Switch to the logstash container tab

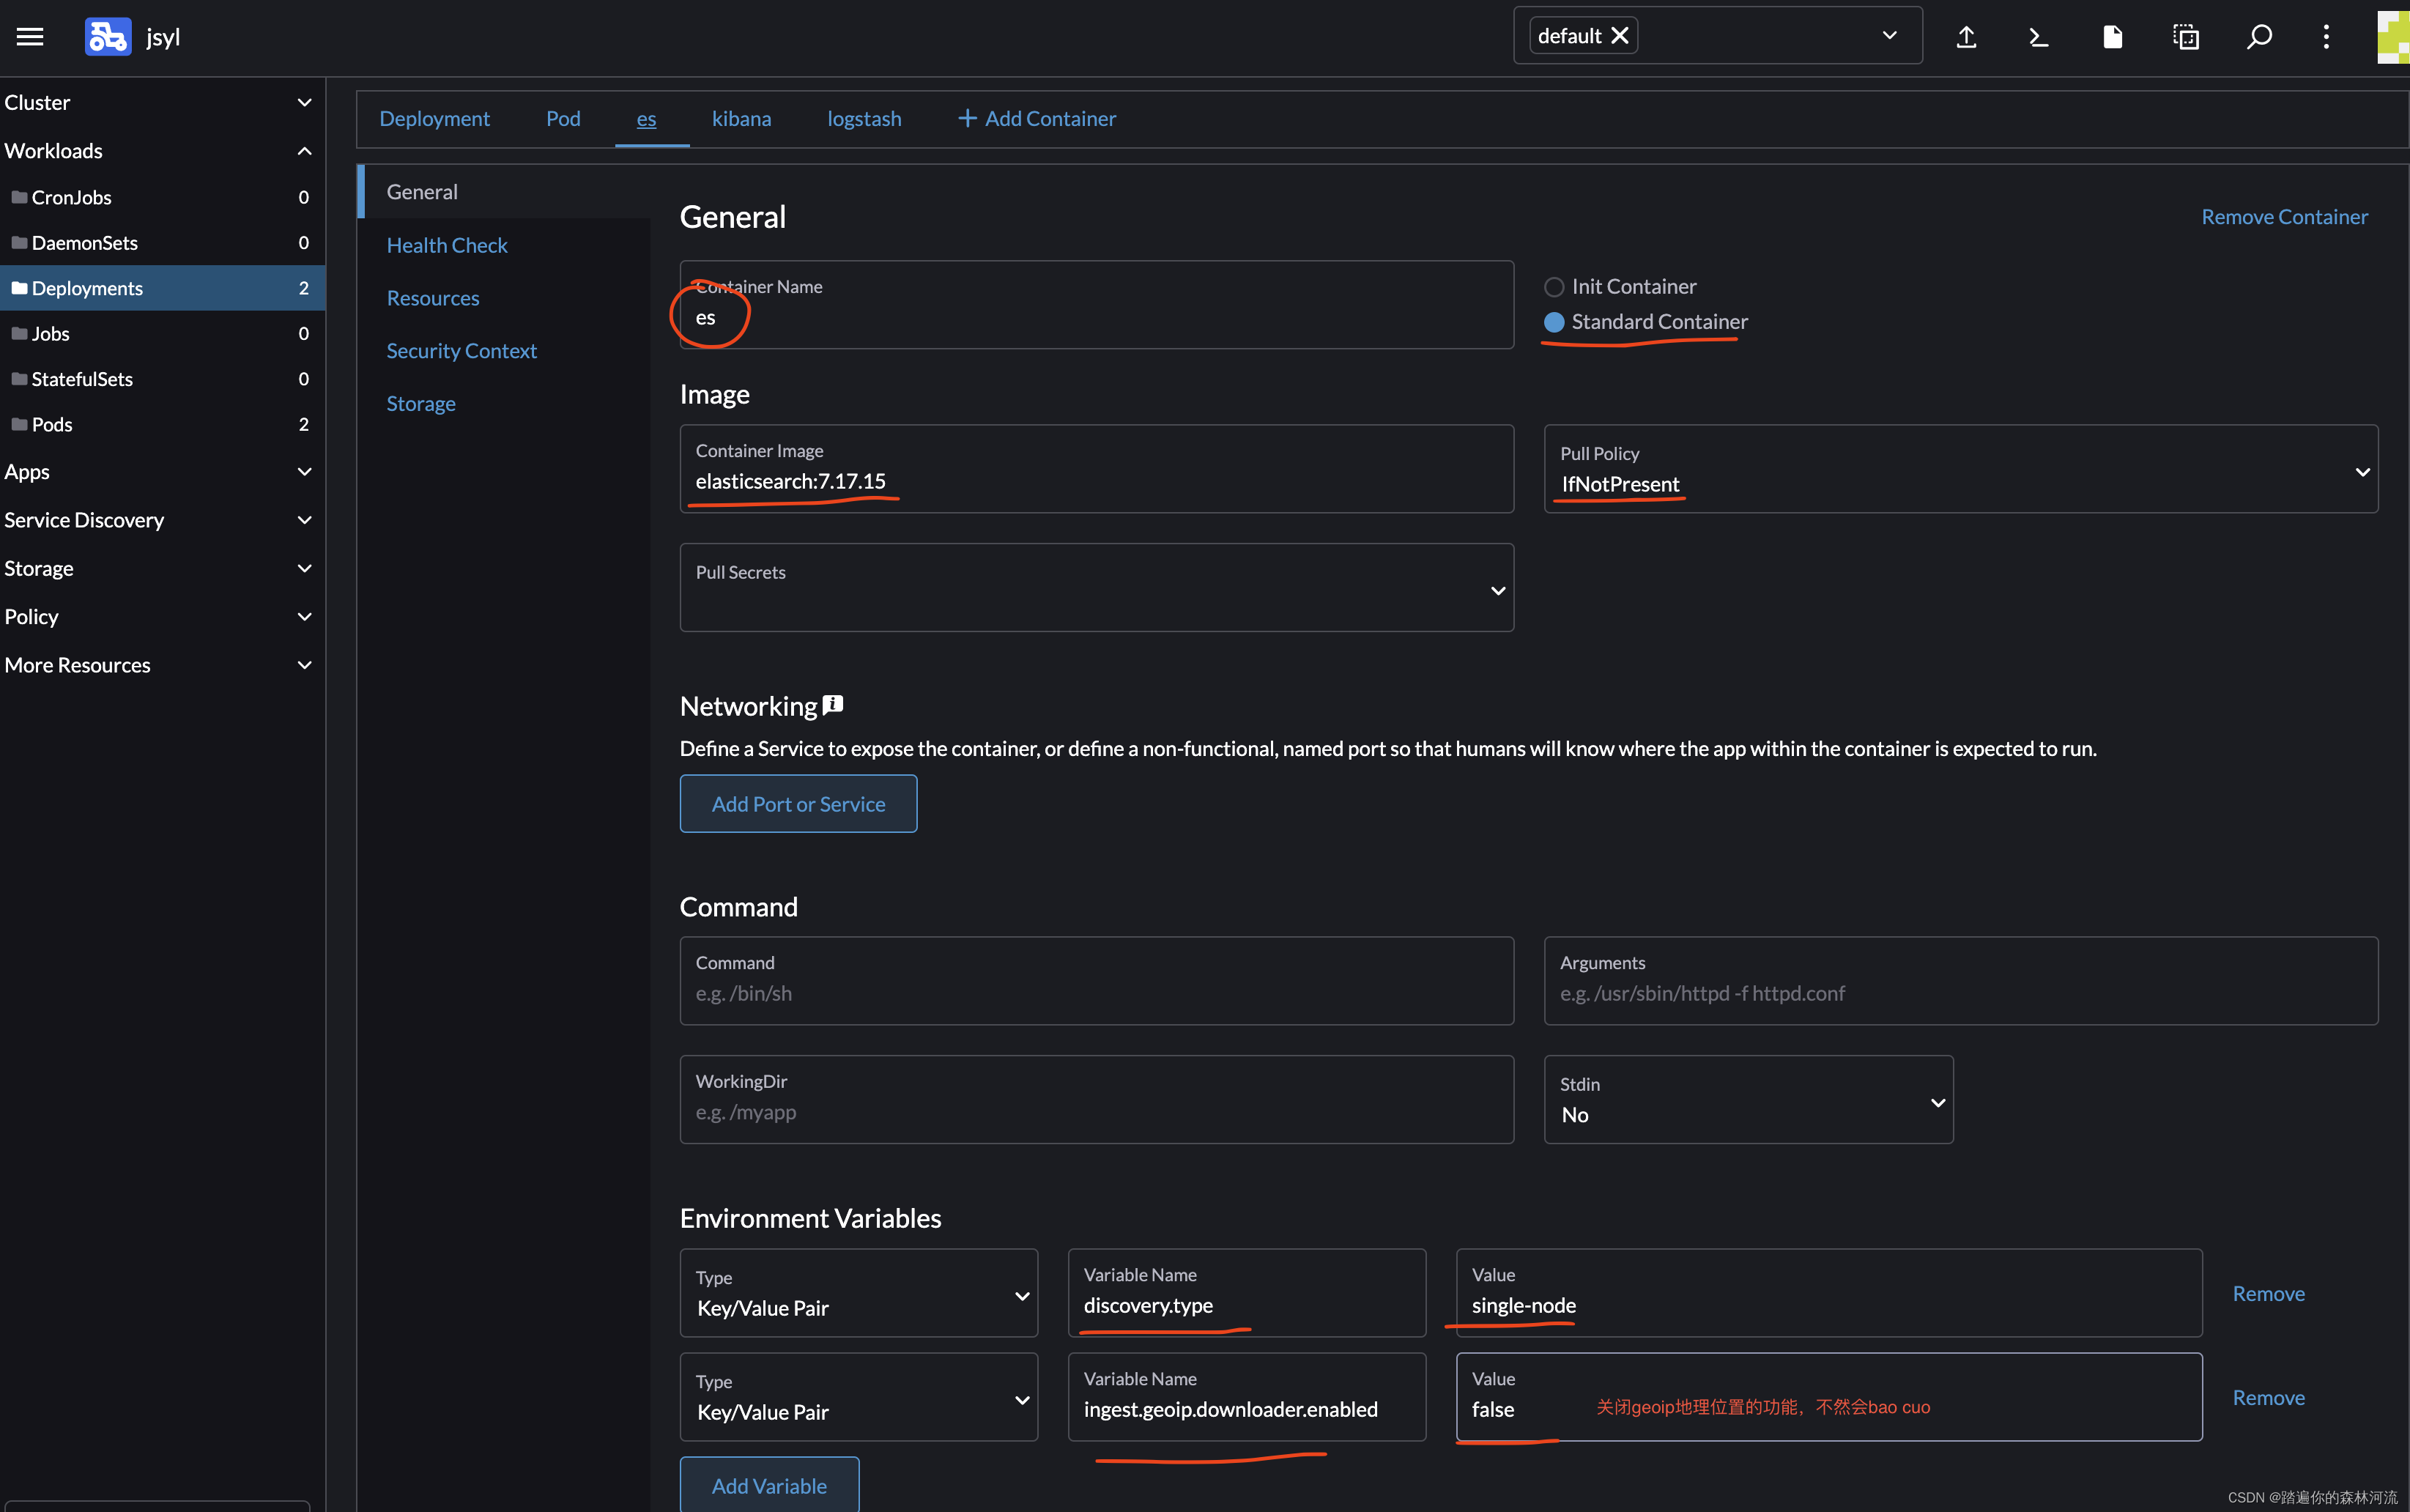[x=864, y=118]
